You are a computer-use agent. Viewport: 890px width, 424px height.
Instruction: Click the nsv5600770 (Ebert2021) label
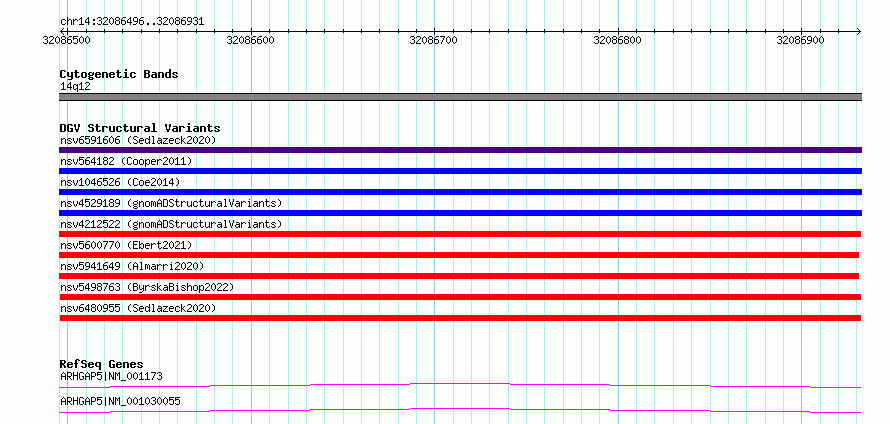(x=126, y=245)
